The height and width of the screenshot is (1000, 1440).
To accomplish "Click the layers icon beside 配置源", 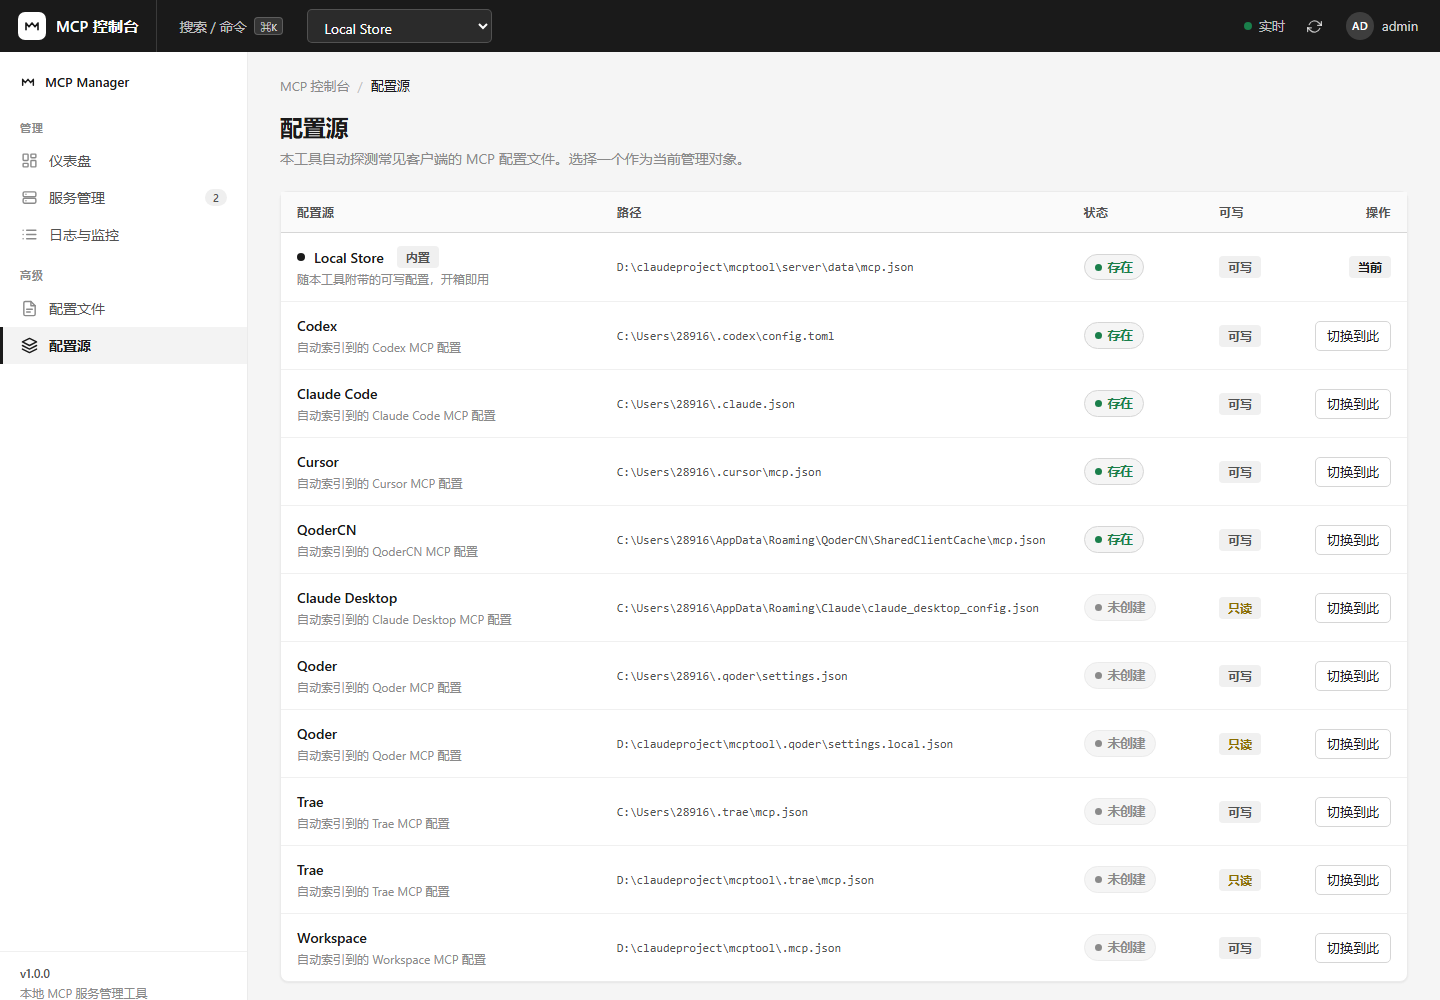I will tap(29, 346).
